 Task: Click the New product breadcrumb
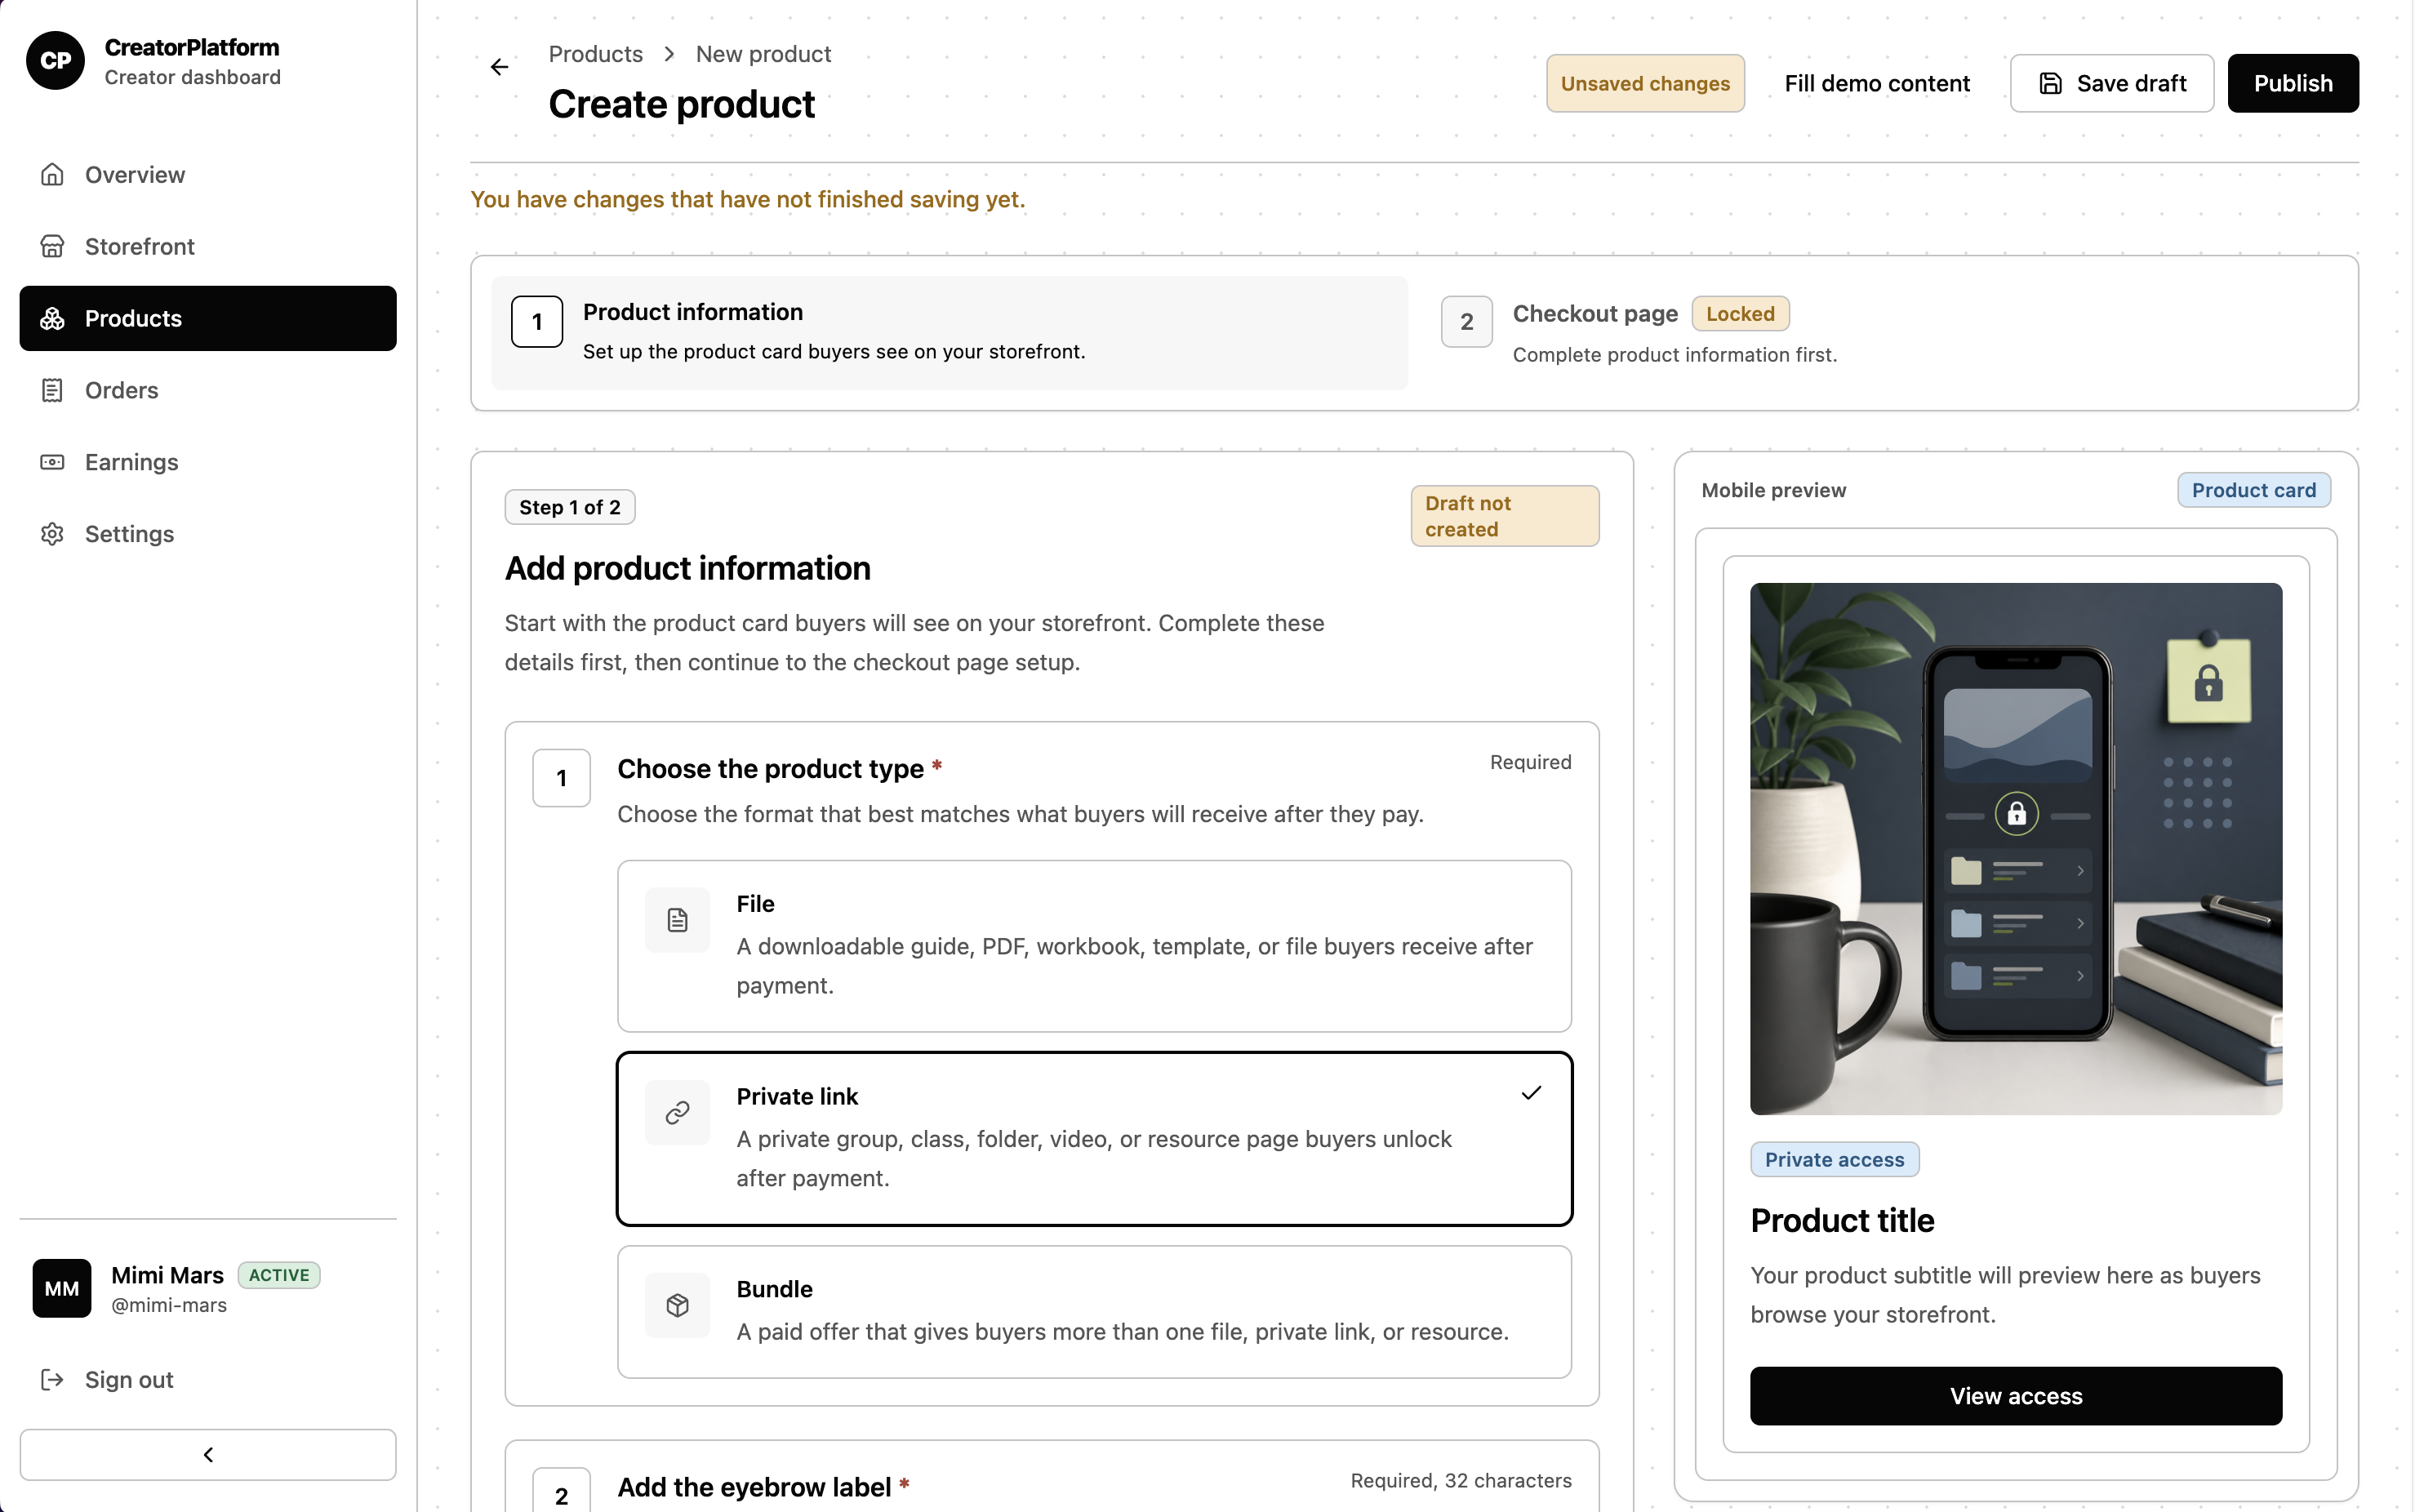point(763,54)
